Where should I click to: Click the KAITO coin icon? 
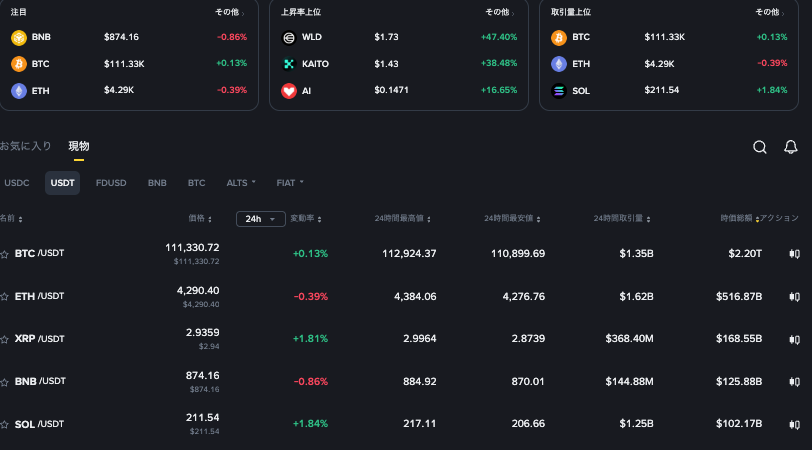[x=289, y=63]
